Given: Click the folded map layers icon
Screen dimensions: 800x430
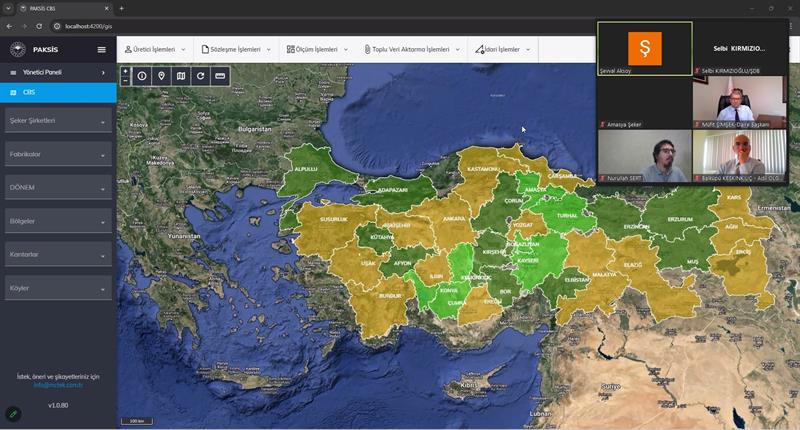Looking at the screenshot, I should [x=181, y=76].
